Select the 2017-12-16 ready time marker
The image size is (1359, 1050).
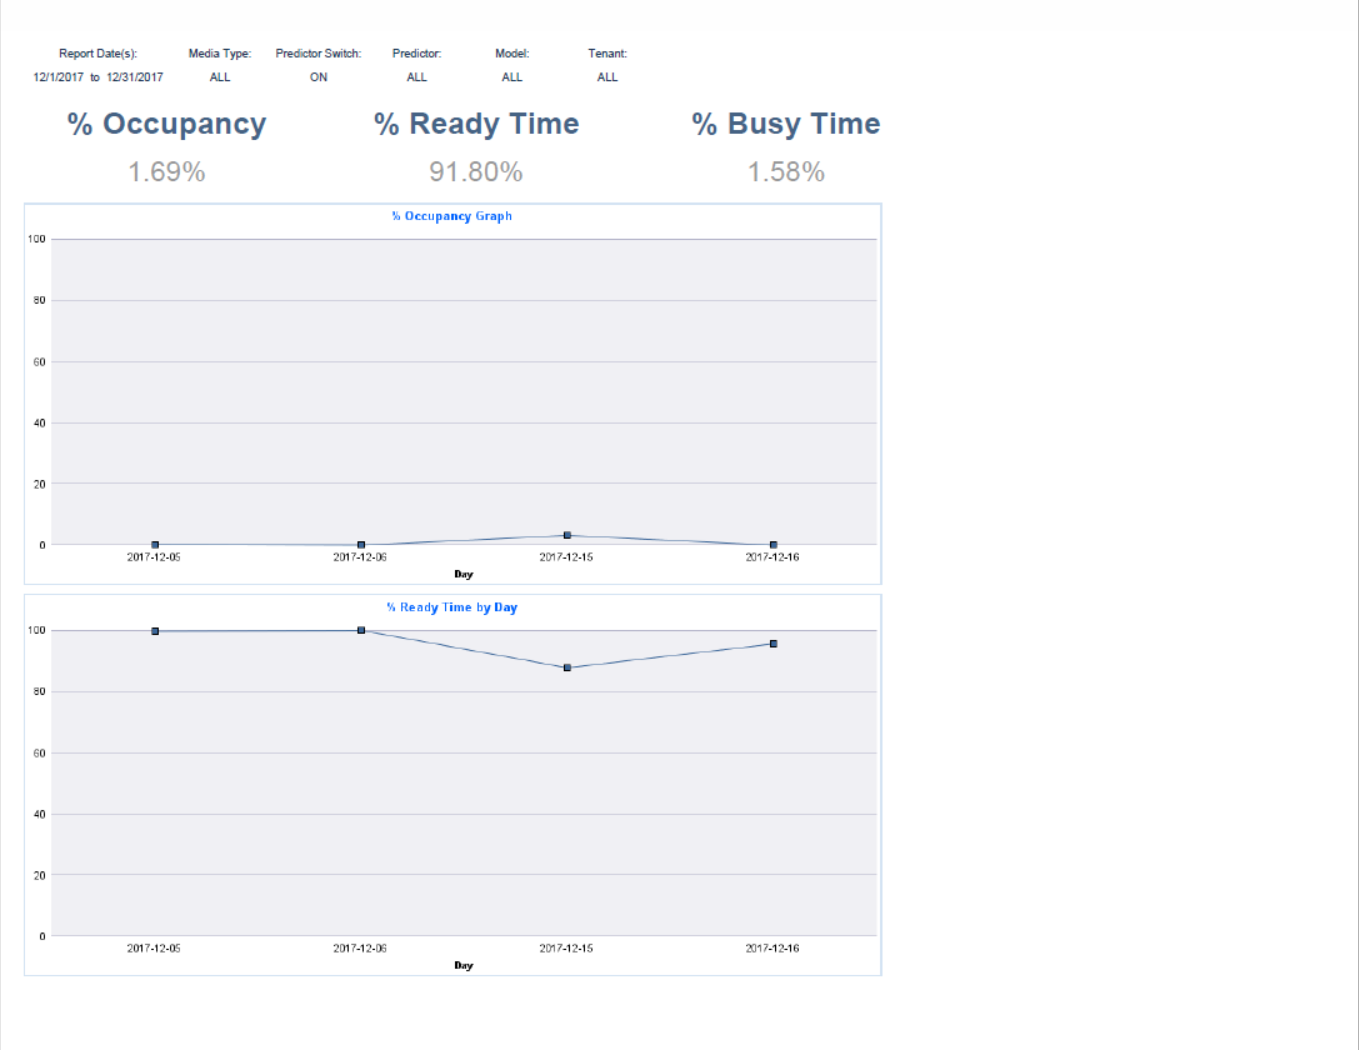(x=773, y=643)
